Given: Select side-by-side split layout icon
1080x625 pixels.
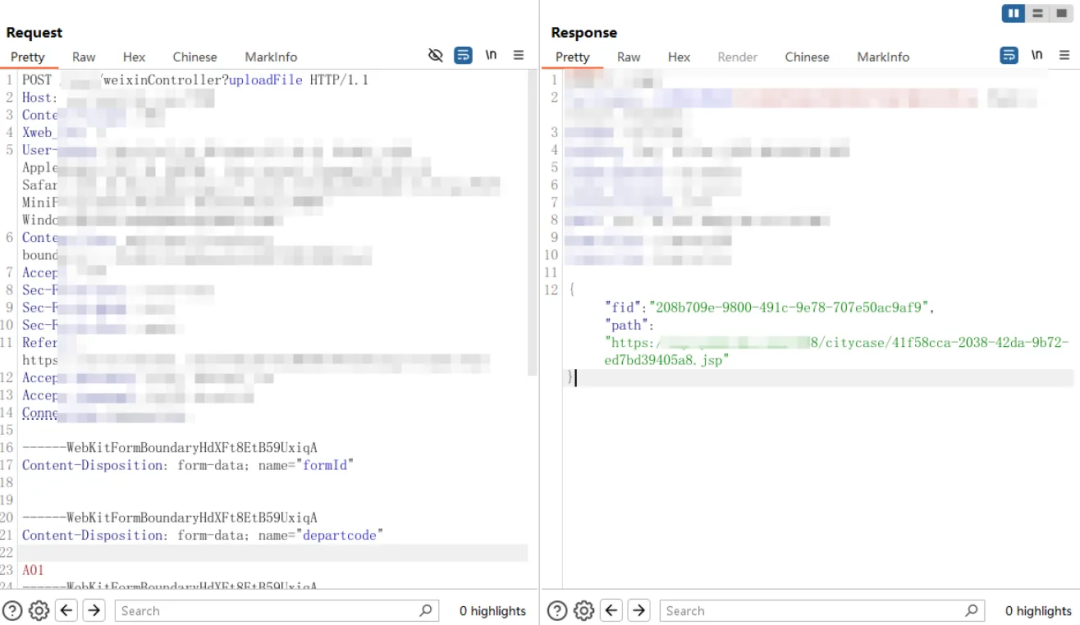Looking at the screenshot, I should (x=1014, y=13).
